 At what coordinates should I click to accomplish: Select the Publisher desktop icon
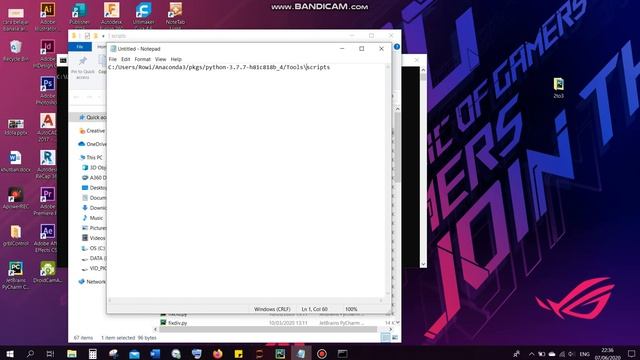click(x=79, y=15)
